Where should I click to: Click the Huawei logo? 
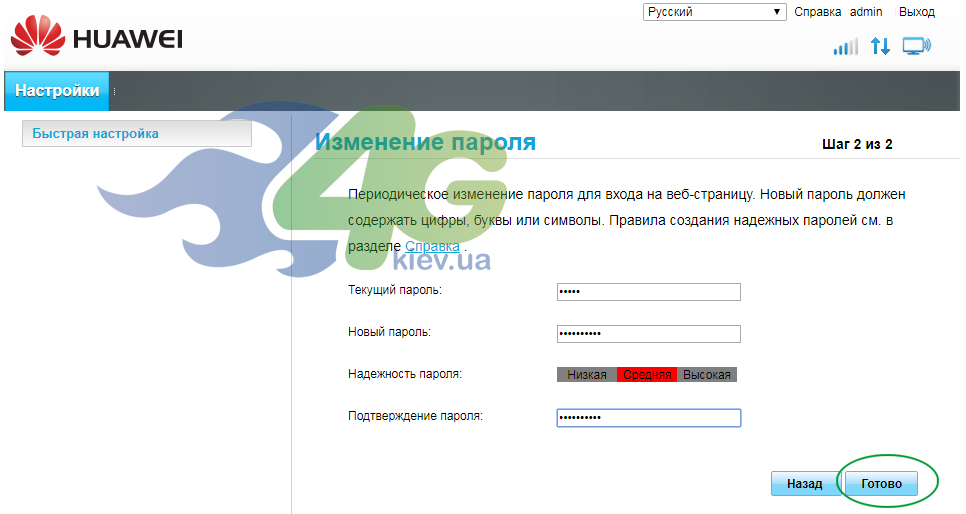97,38
